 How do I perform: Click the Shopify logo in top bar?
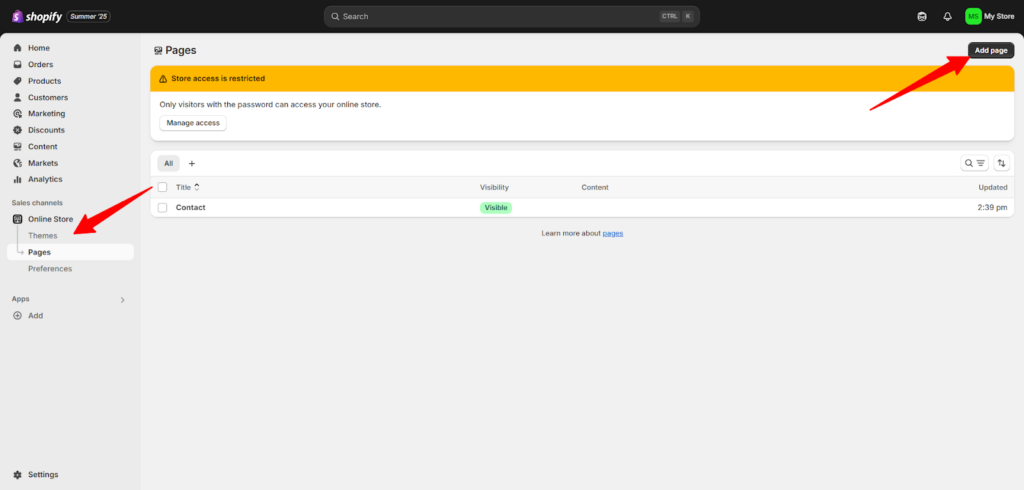coord(38,16)
